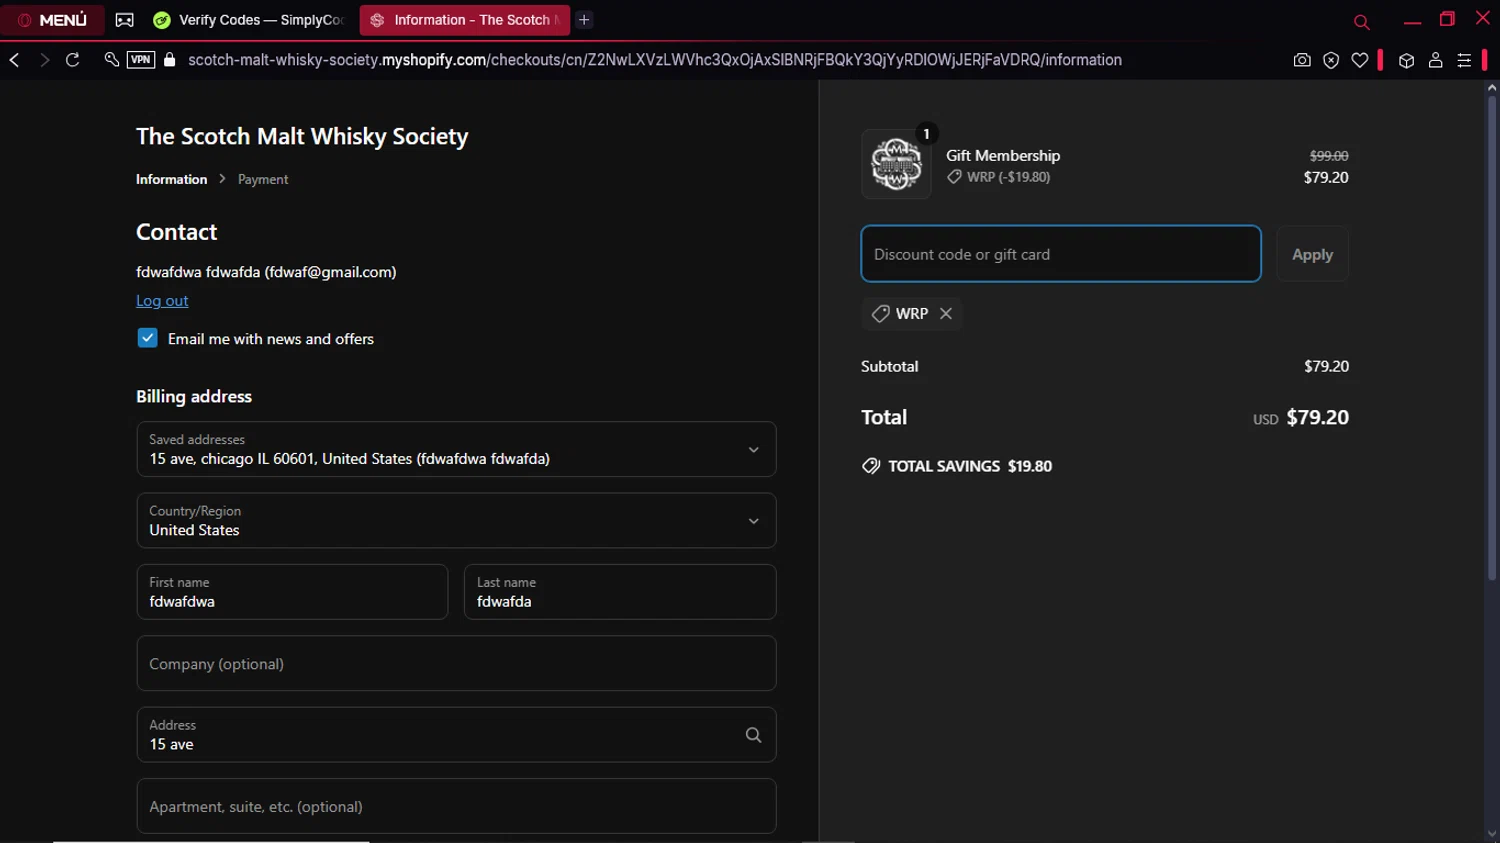1500x843 pixels.
Task: Open the tab islands workspace icon
Action: tap(124, 20)
